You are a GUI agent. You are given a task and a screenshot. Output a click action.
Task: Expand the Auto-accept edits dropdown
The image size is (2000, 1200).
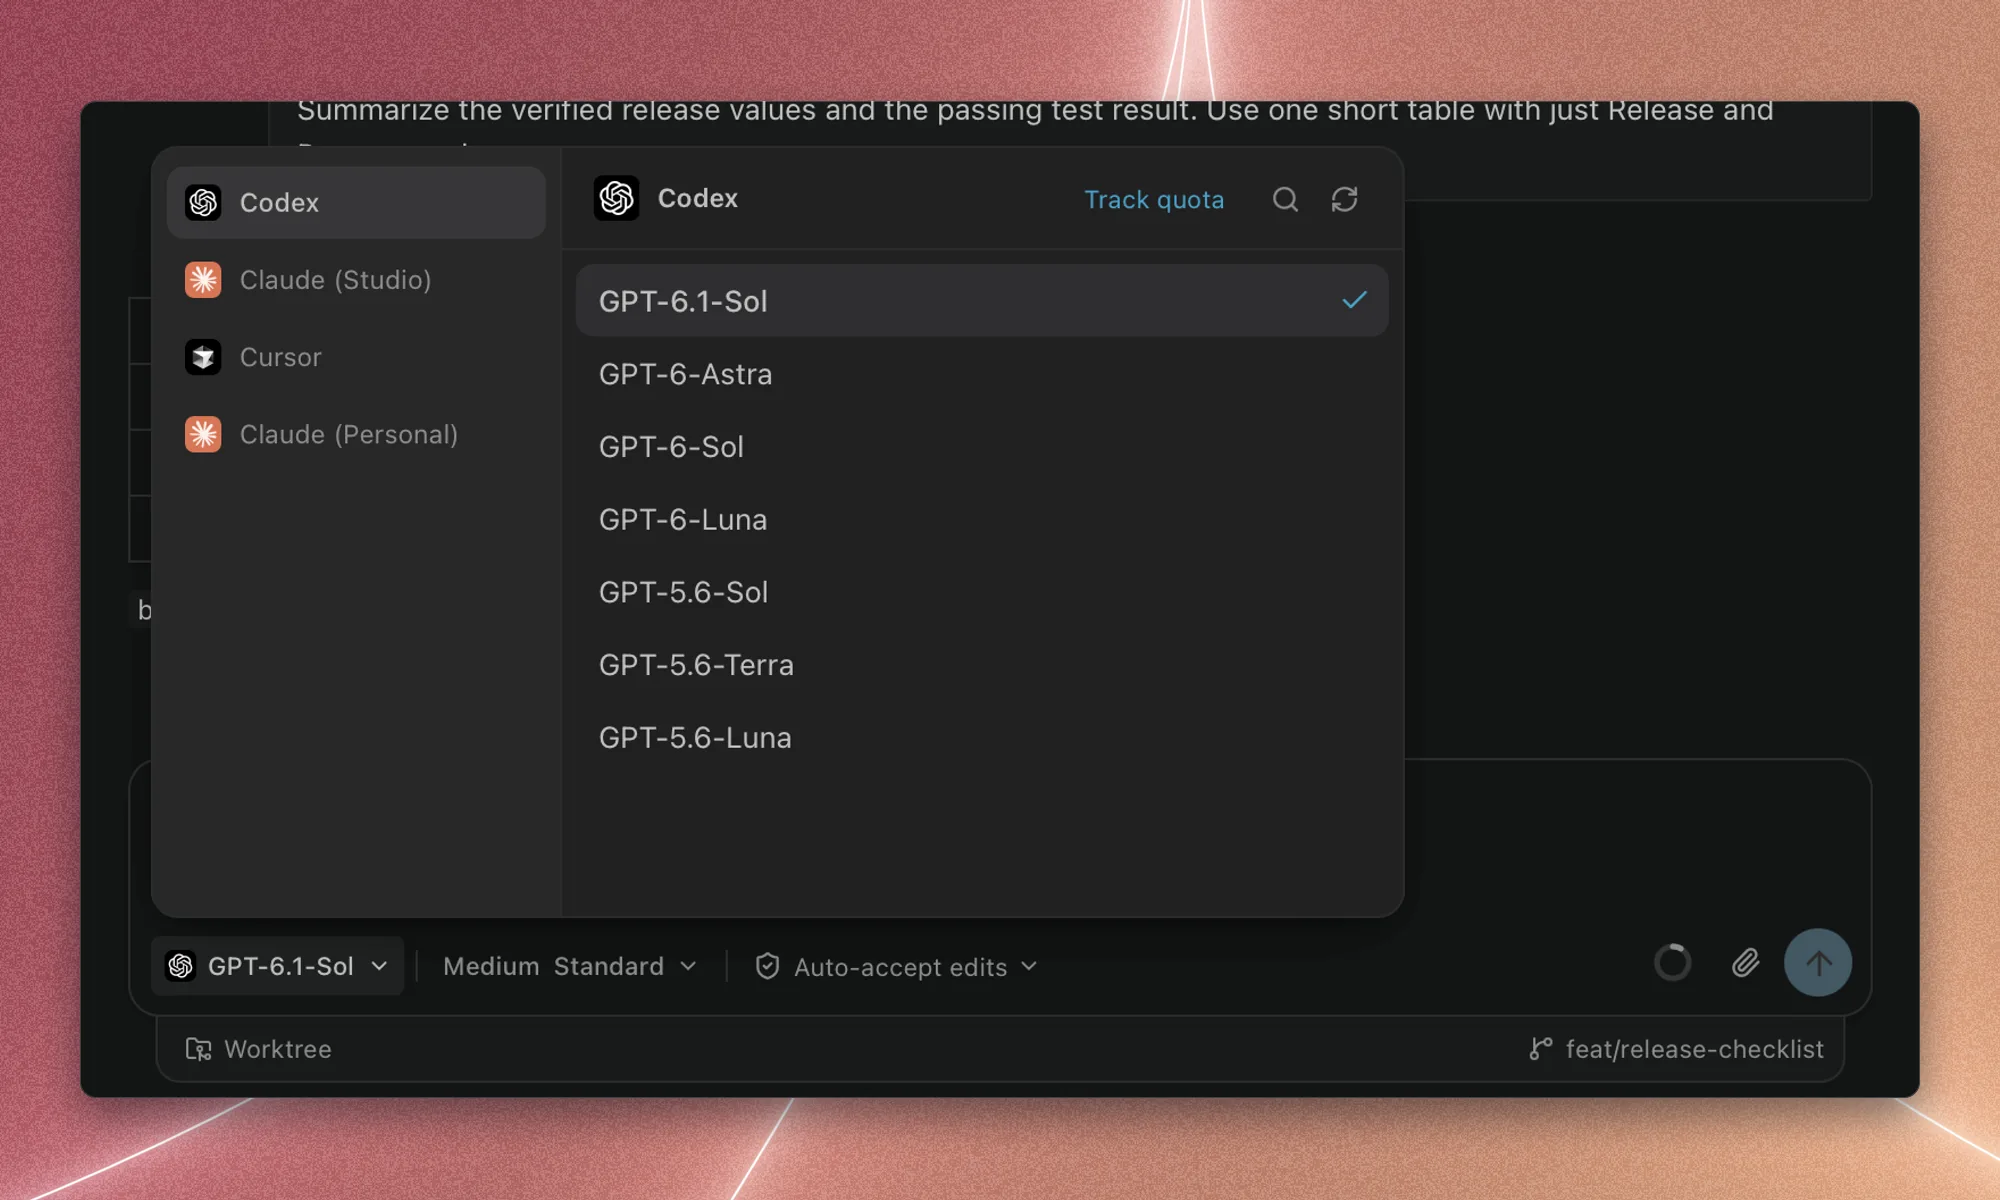898,967
